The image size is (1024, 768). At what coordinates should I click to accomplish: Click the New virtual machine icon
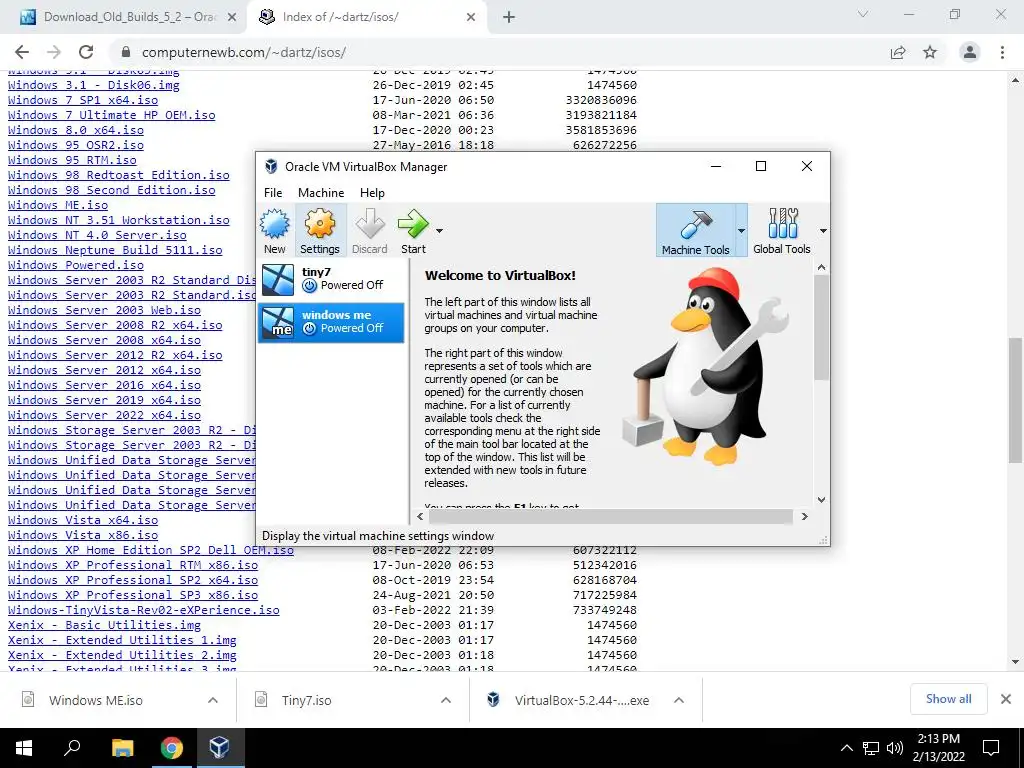click(275, 231)
